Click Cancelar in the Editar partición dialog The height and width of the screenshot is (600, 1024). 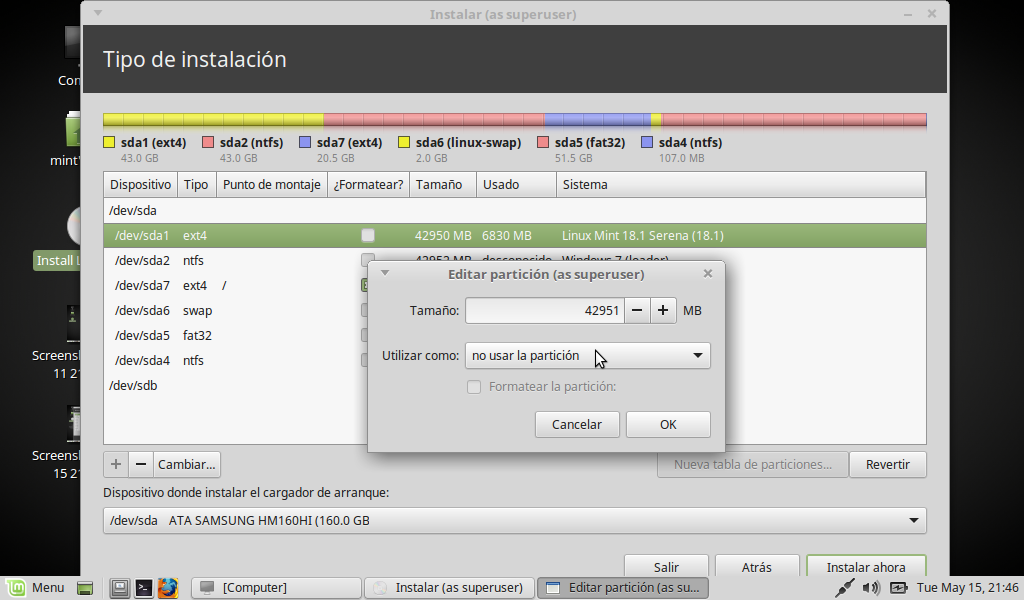click(577, 424)
